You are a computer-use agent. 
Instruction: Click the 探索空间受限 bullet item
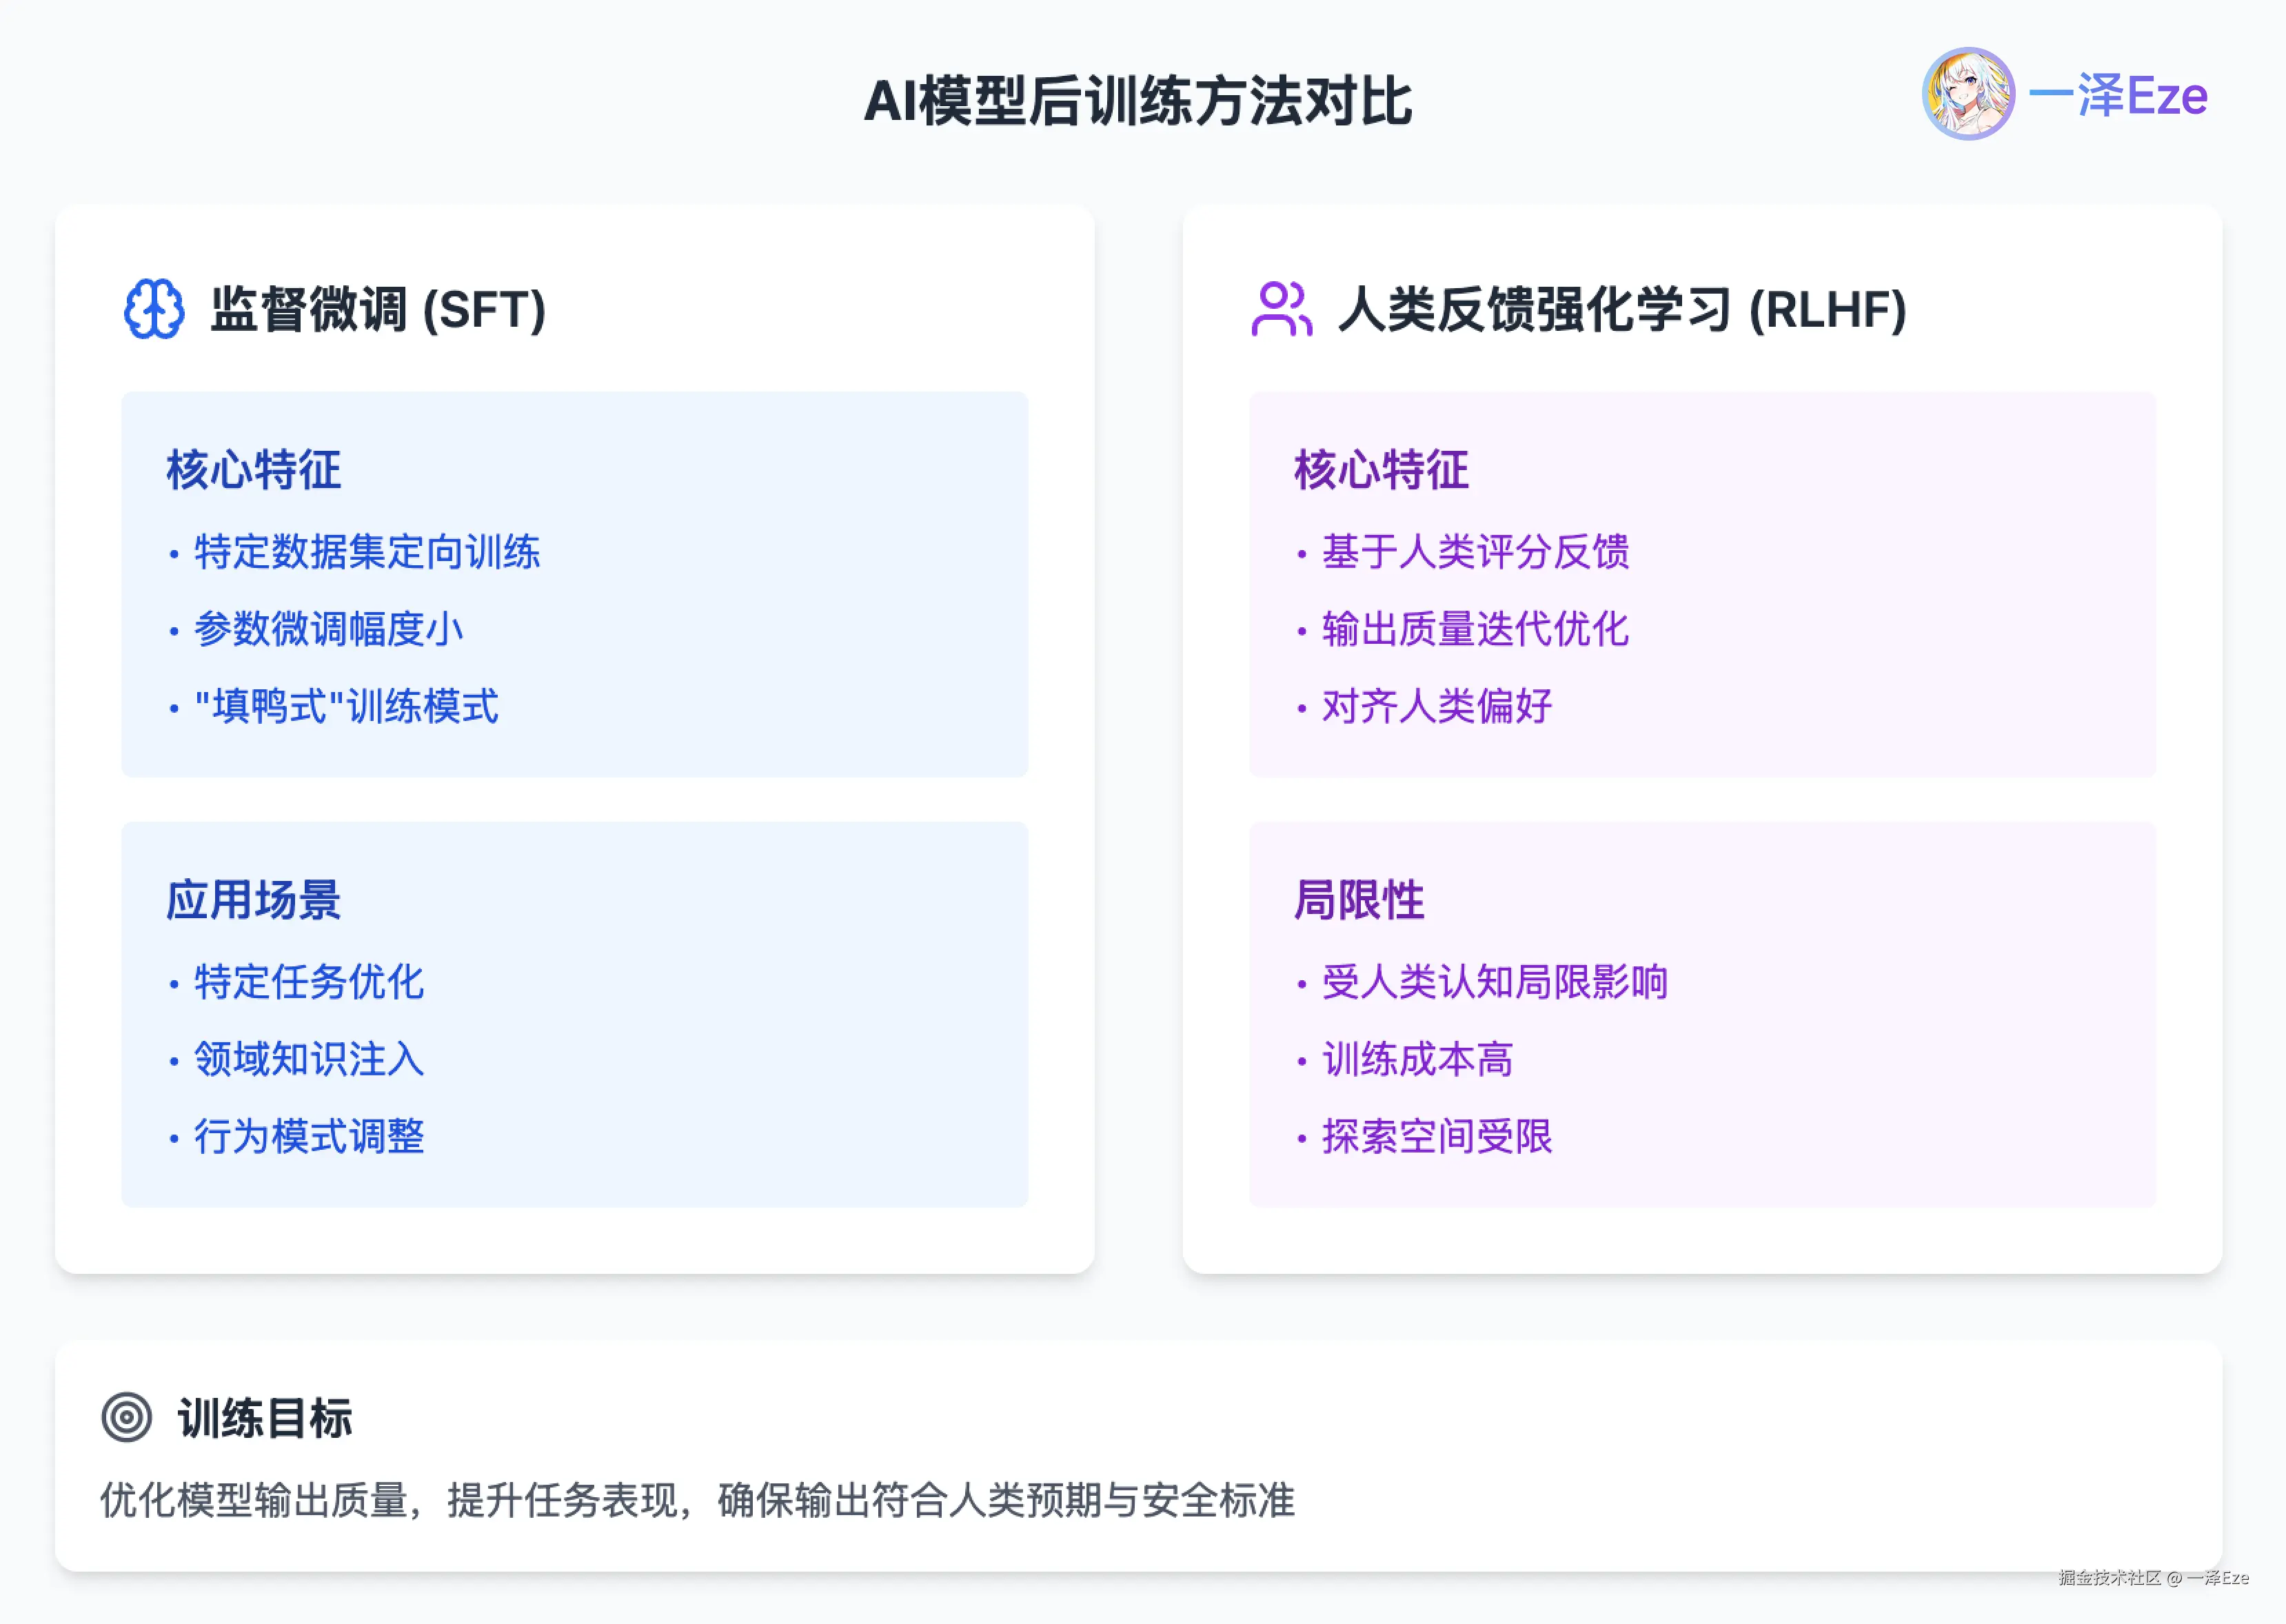1437,1136
